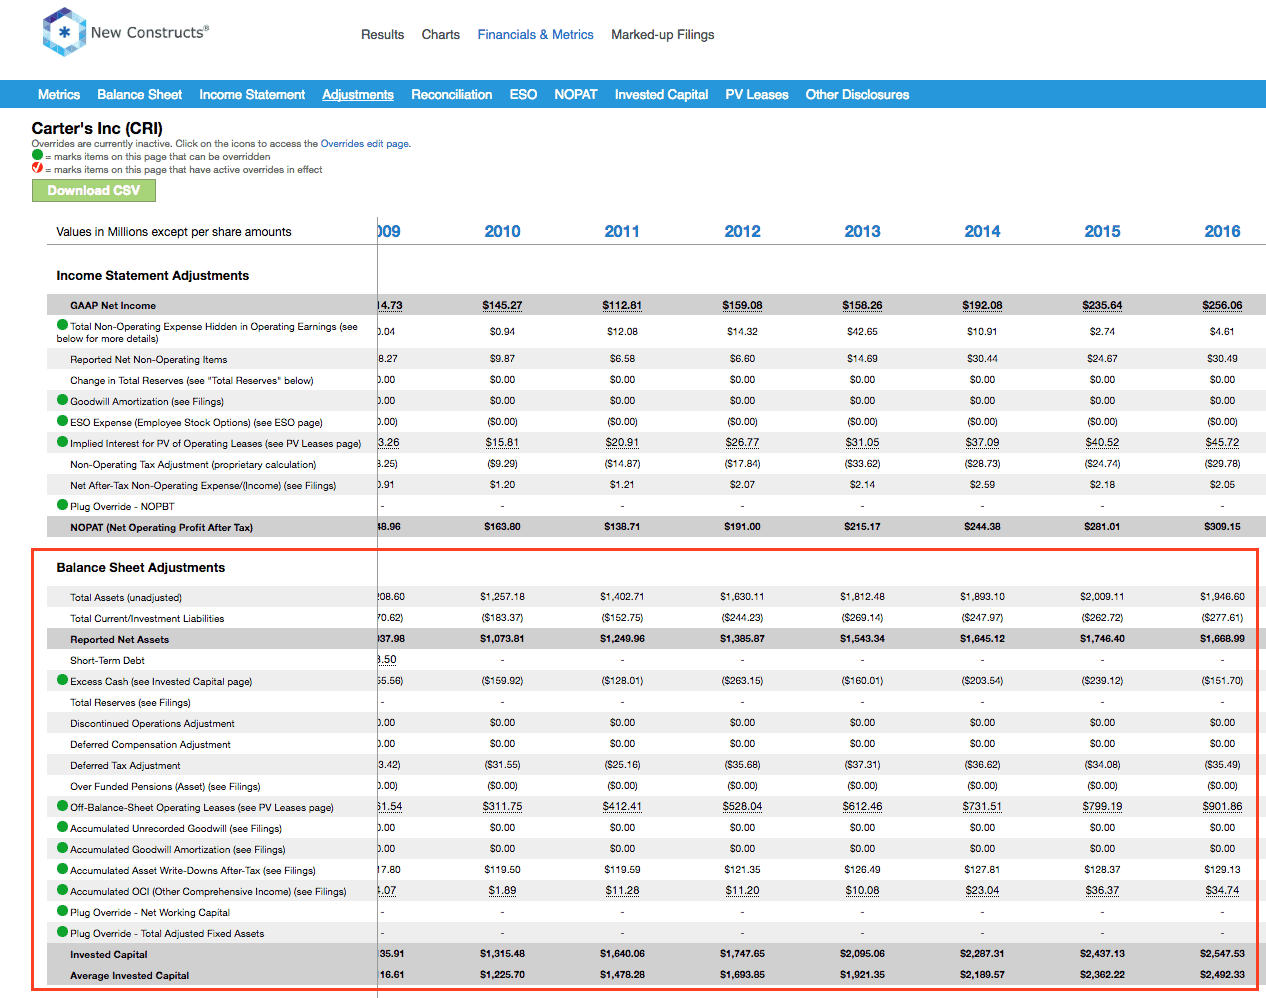The image size is (1266, 998).
Task: Click green override dot beside Excess Cash
Action: click(62, 680)
